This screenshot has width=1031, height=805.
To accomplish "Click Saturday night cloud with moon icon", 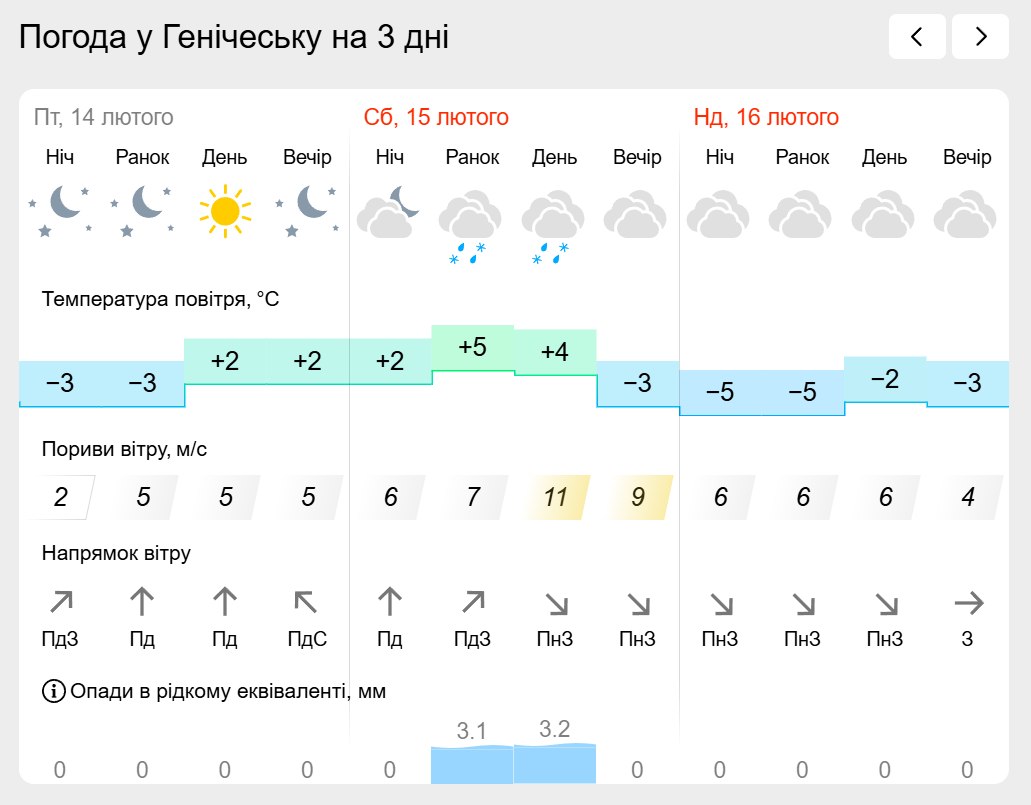I will point(389,212).
